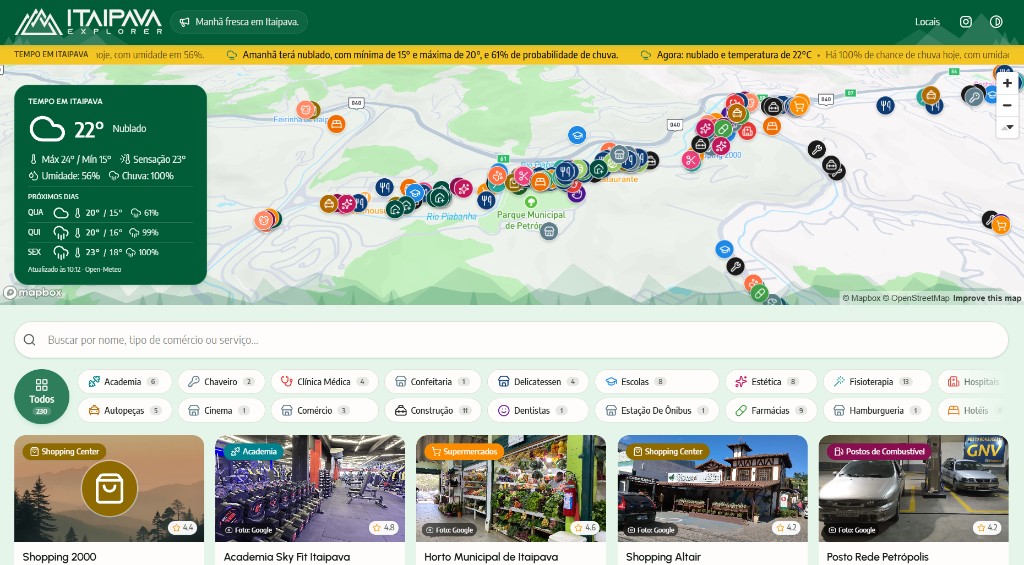Select the green tree marker at Parque Municipal
This screenshot has height=565, width=1024.
[531, 202]
